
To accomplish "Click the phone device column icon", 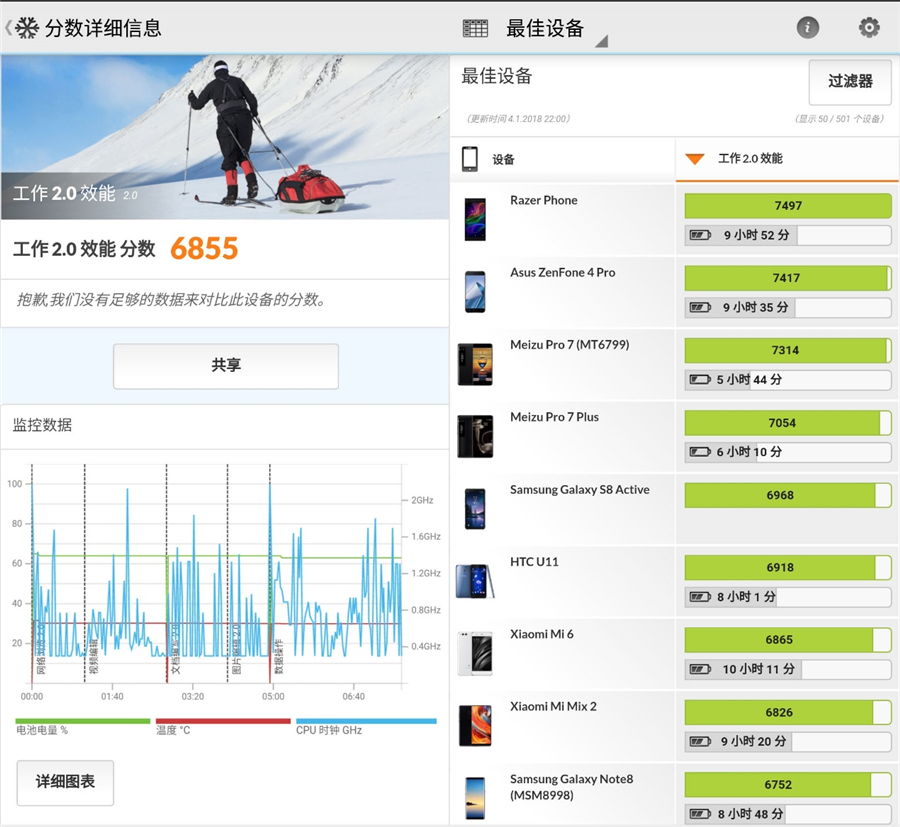I will (469, 159).
